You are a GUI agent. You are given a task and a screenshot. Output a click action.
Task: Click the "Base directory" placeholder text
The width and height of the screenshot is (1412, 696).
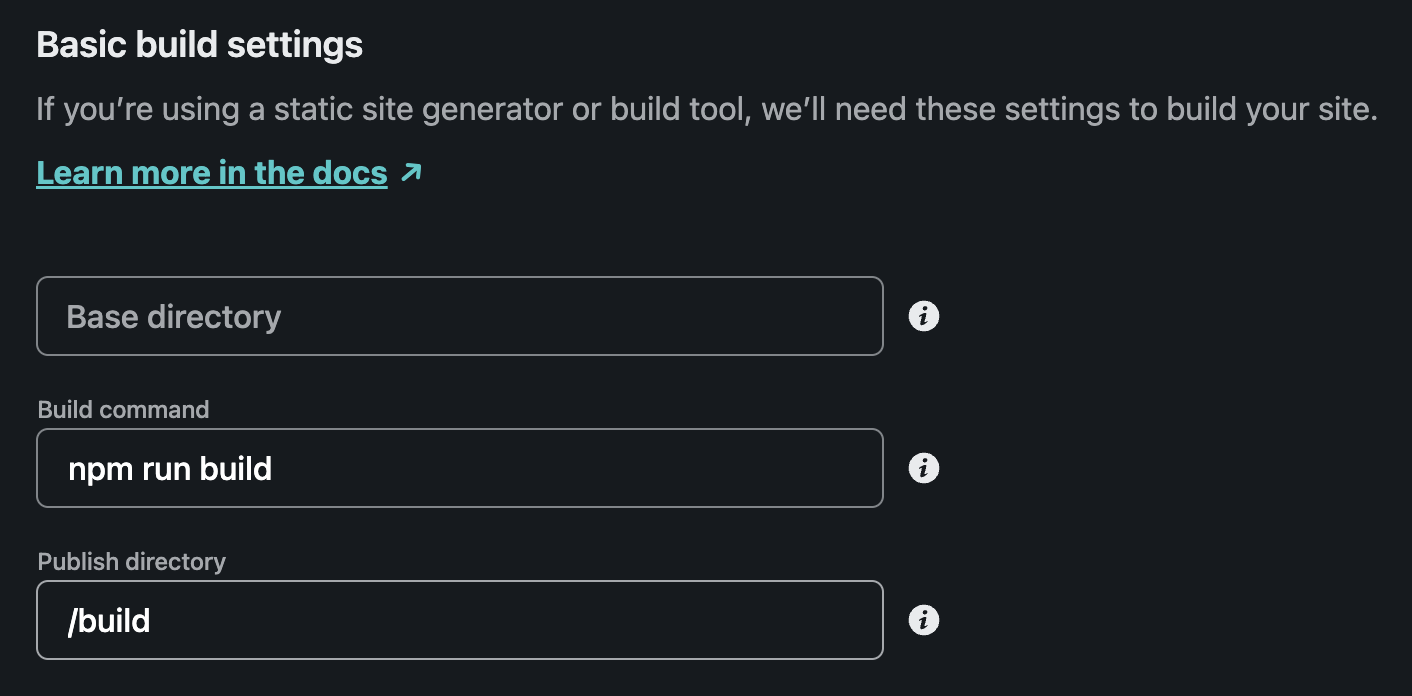point(173,317)
